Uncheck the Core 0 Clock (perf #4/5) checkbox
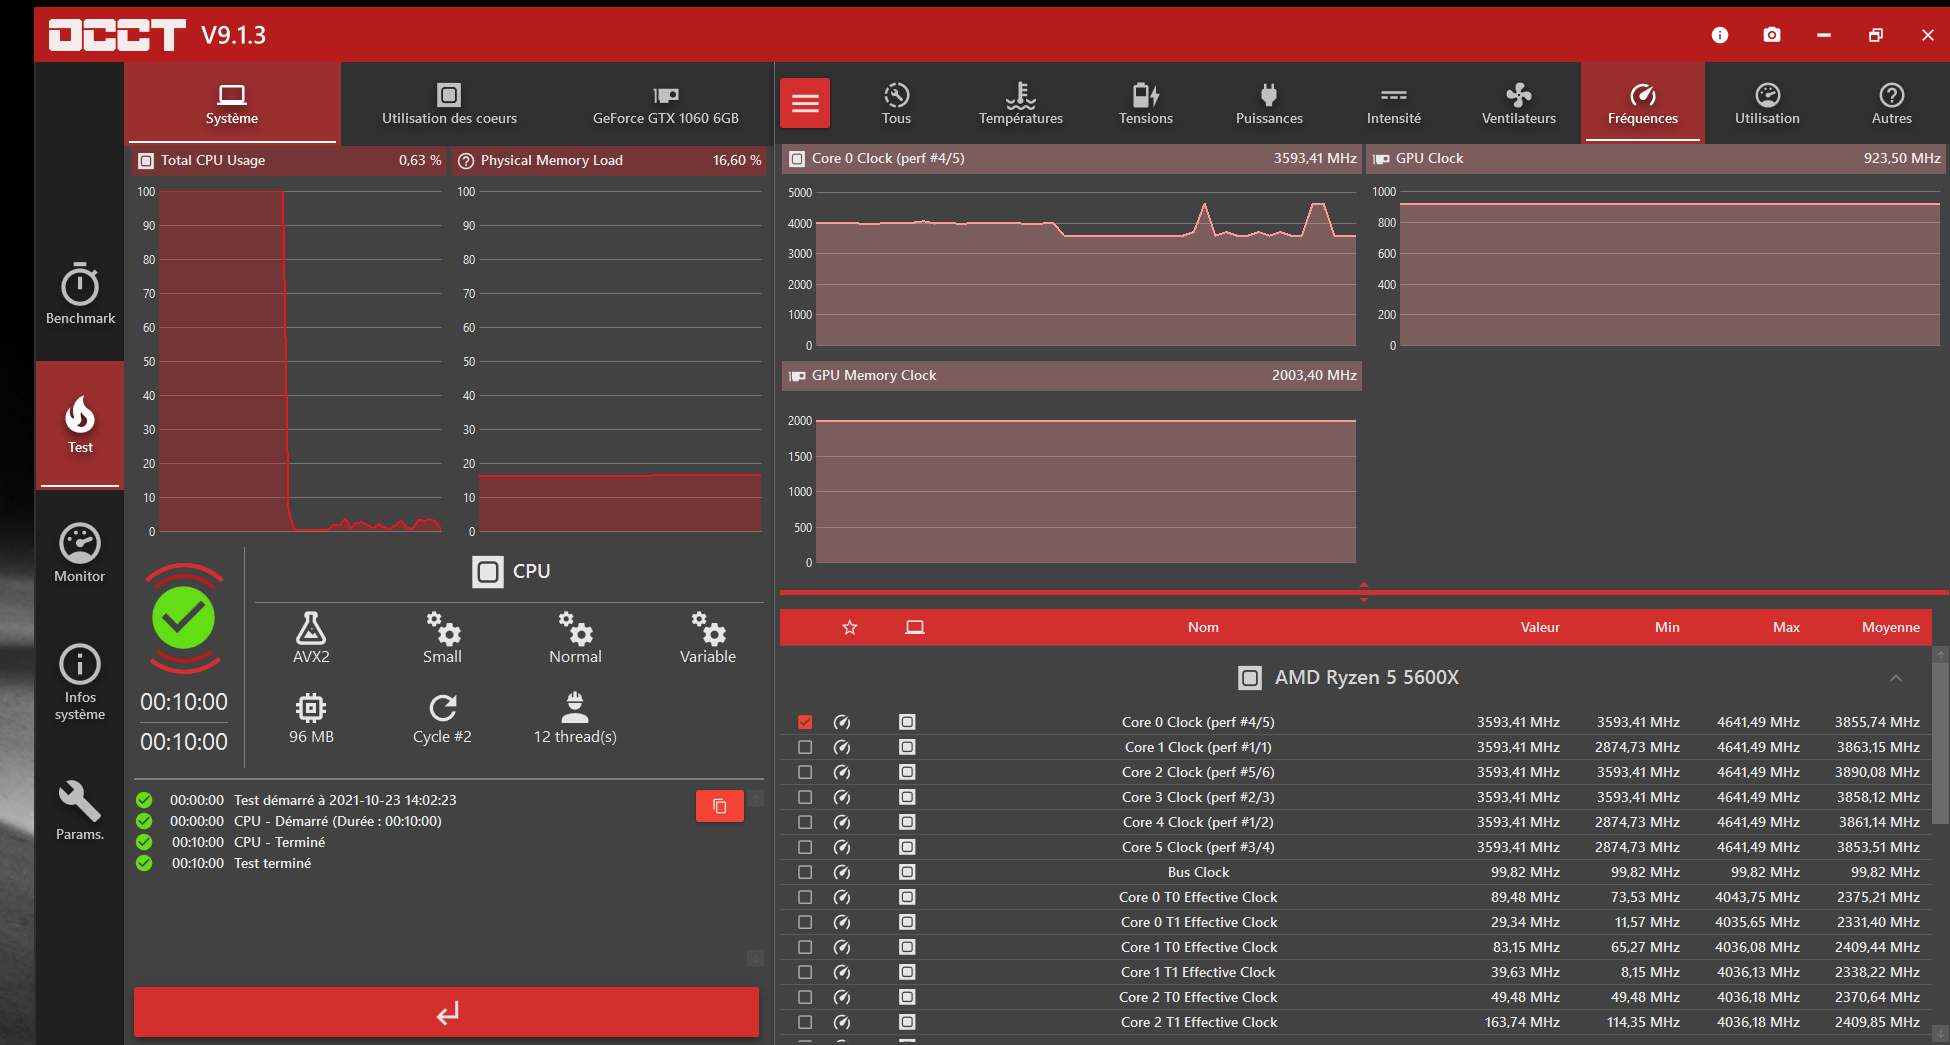Image resolution: width=1950 pixels, height=1045 pixels. [805, 722]
